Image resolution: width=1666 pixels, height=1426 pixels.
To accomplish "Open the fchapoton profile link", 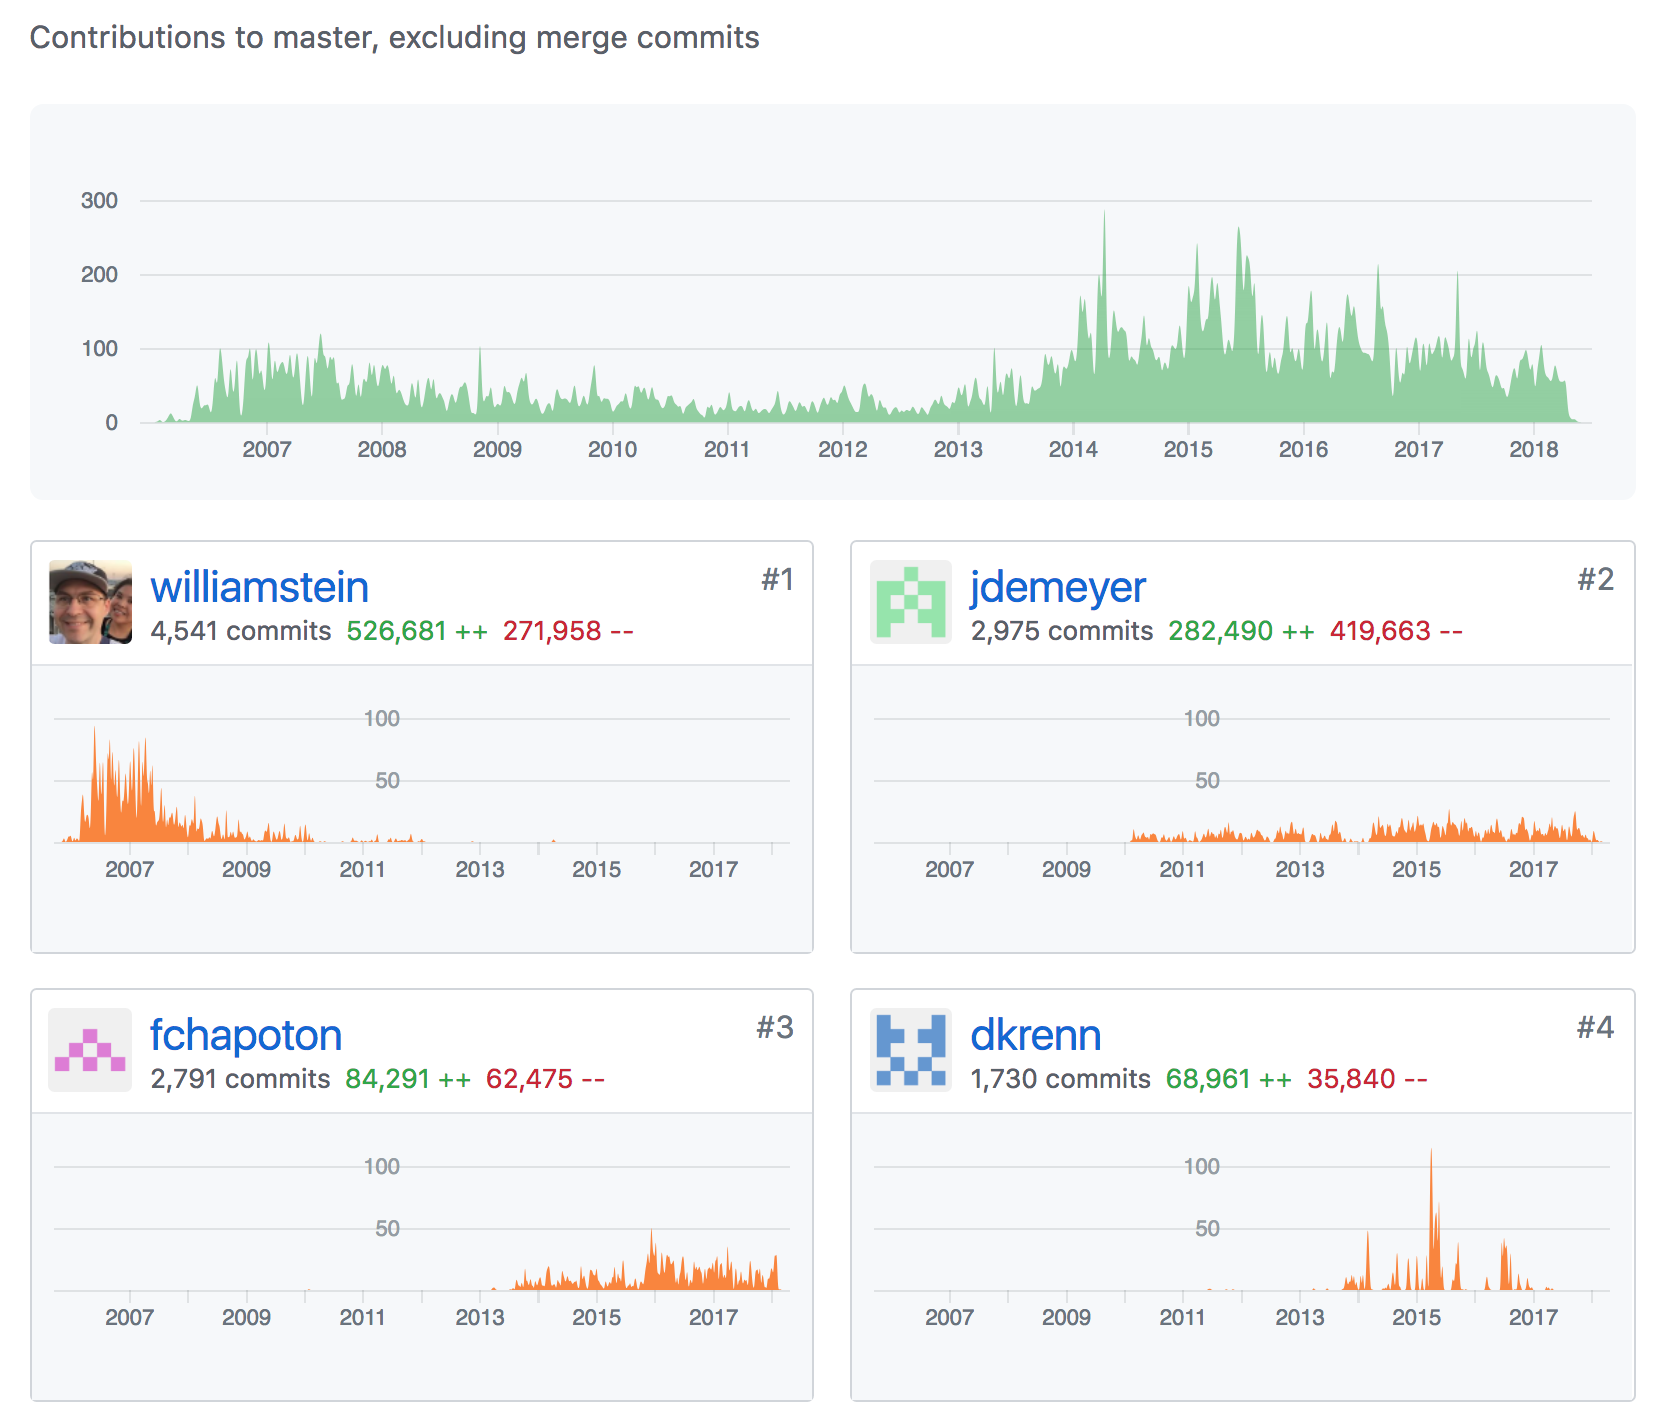I will [x=246, y=1036].
